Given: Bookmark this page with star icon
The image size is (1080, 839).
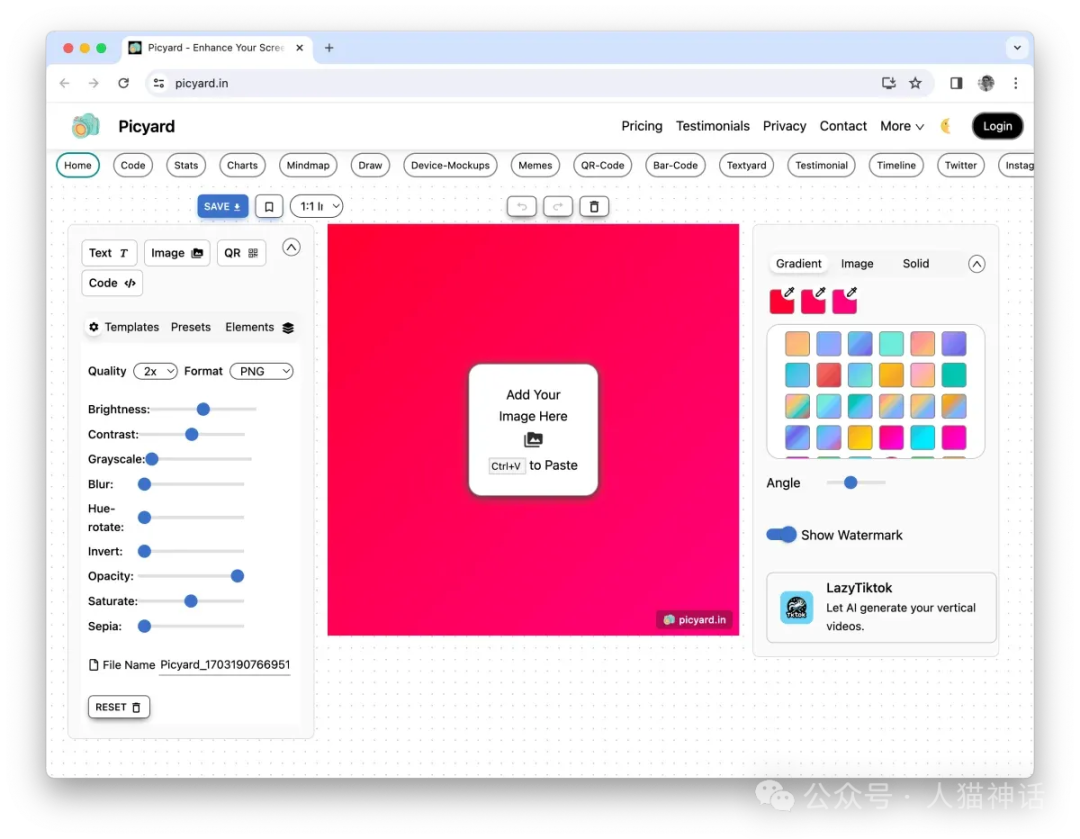Looking at the screenshot, I should pyautogui.click(x=915, y=83).
